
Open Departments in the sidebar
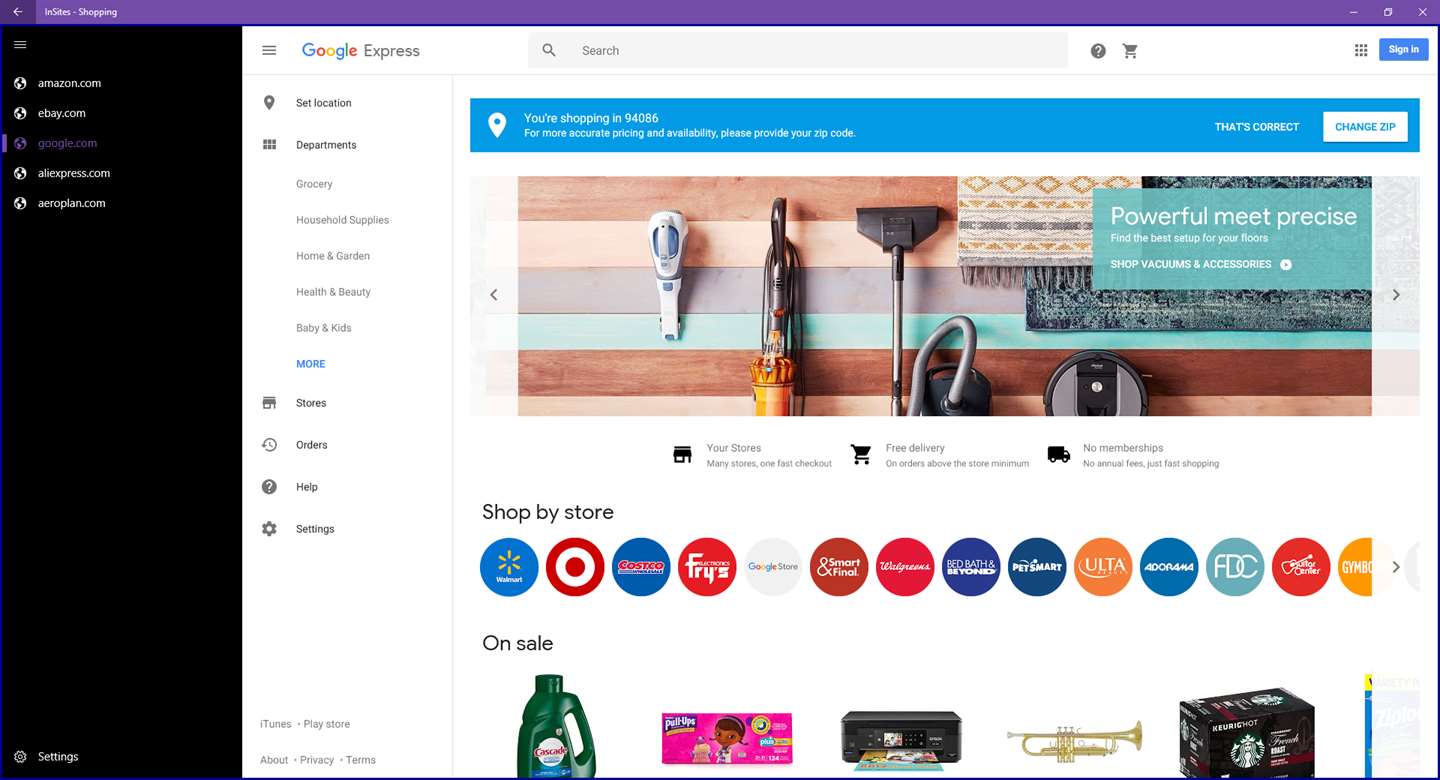326,145
